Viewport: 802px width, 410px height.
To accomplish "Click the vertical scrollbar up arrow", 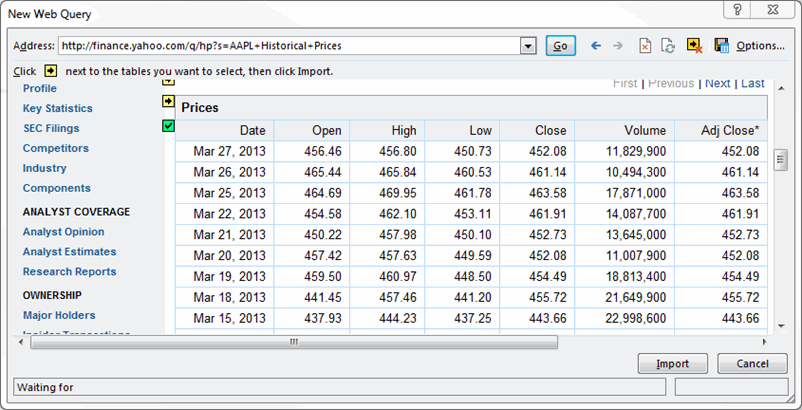I will (x=781, y=88).
